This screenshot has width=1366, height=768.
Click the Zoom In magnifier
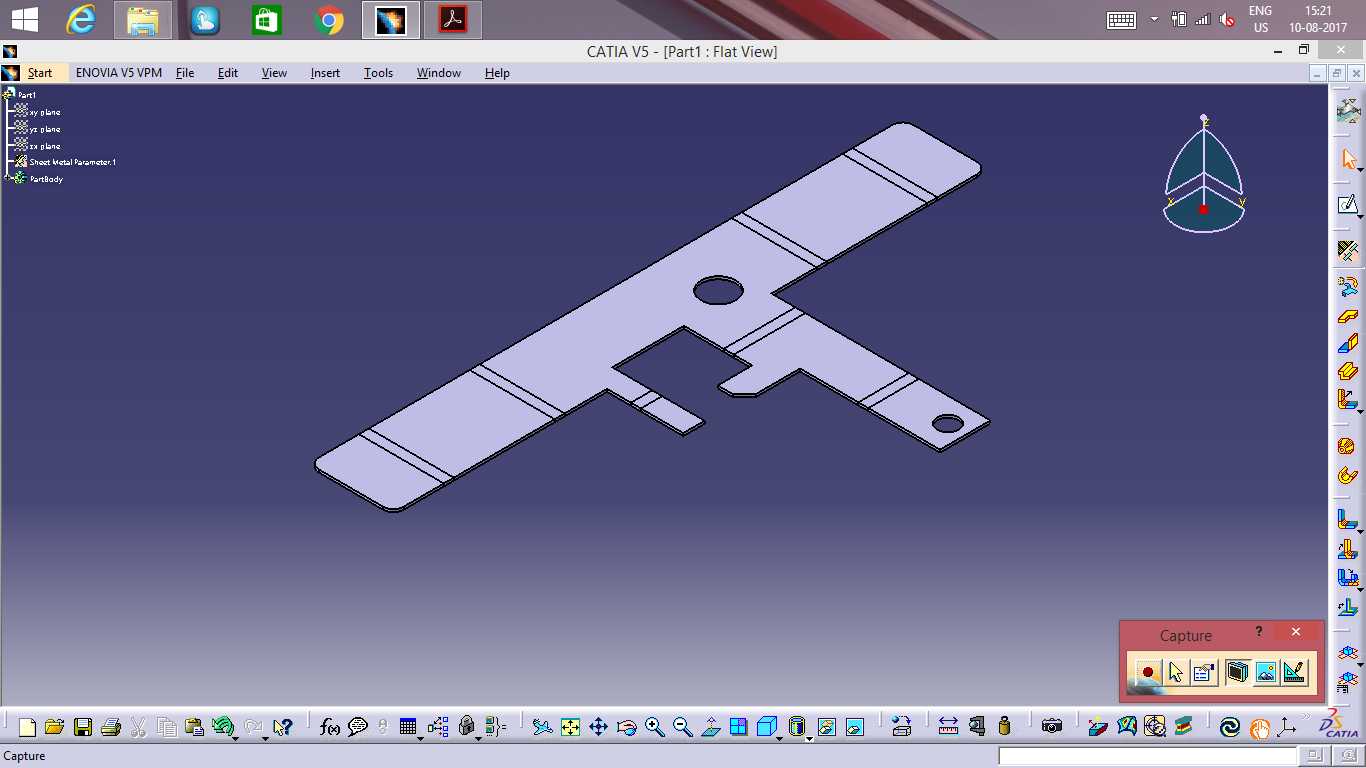pos(654,727)
